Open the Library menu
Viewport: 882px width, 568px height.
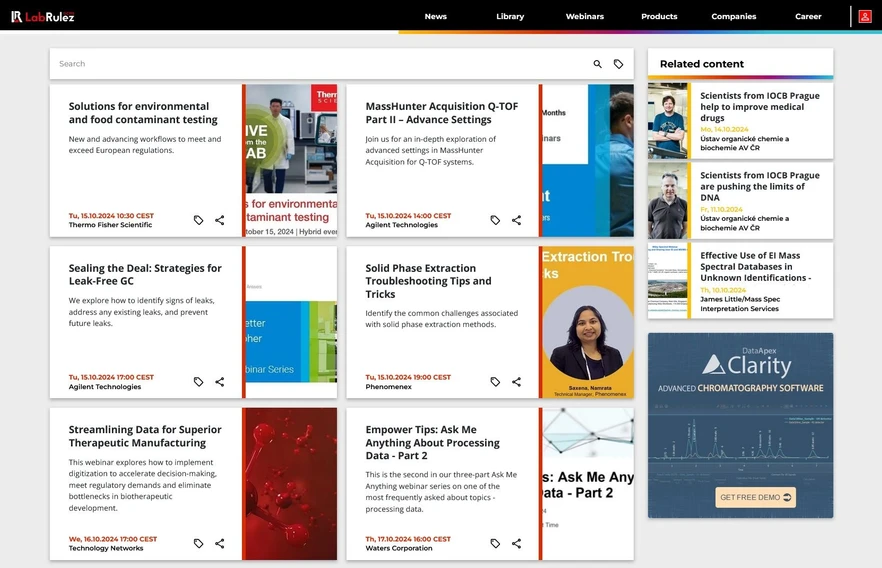pos(510,16)
